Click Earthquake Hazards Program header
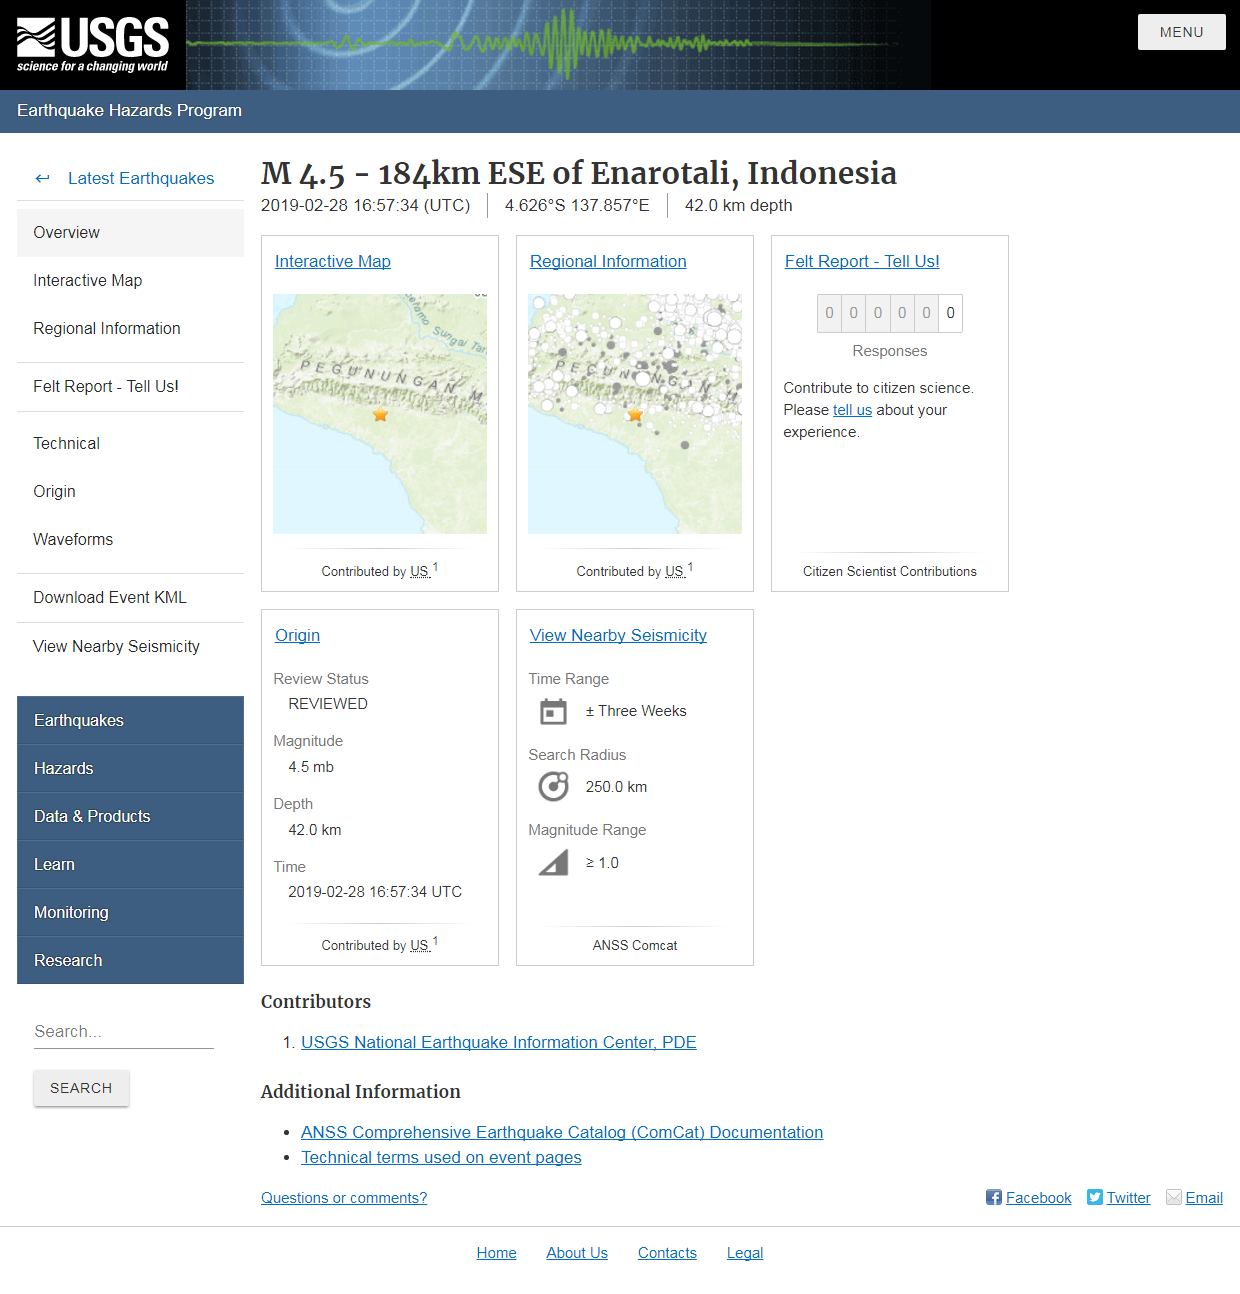The image size is (1240, 1294). coord(129,110)
